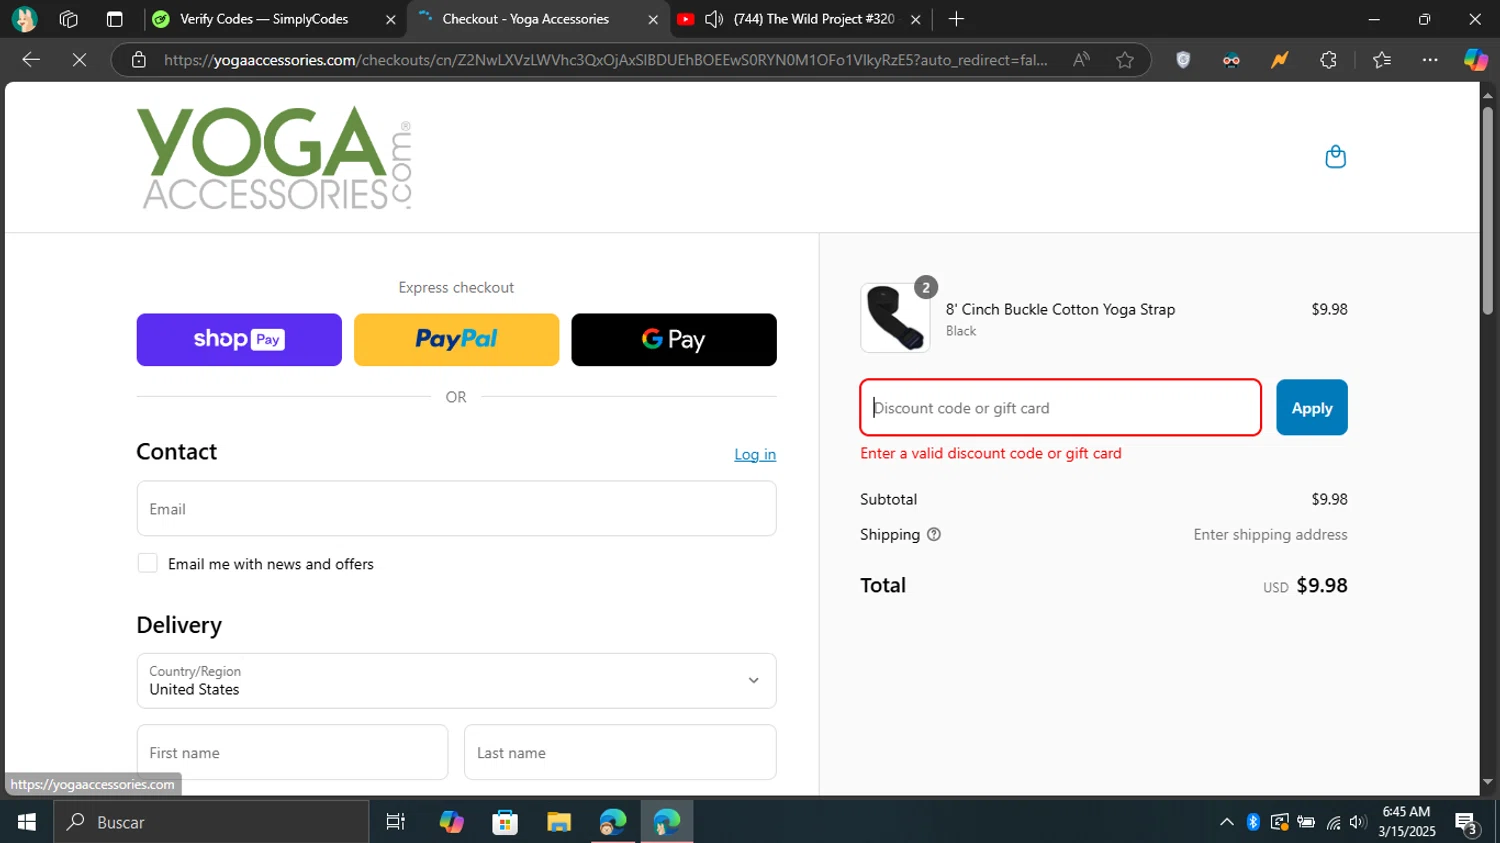Show the Shipping help info icon
The width and height of the screenshot is (1500, 843).
pyautogui.click(x=934, y=535)
